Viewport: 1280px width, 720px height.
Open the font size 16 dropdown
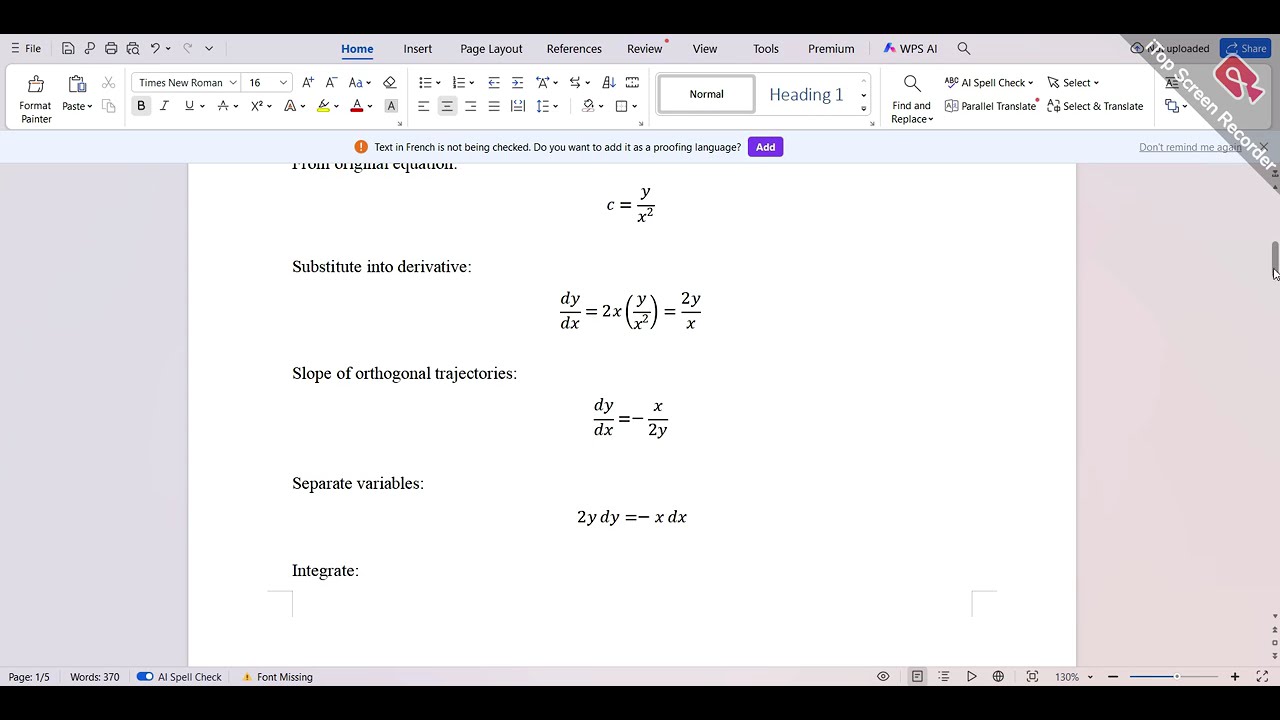(283, 83)
